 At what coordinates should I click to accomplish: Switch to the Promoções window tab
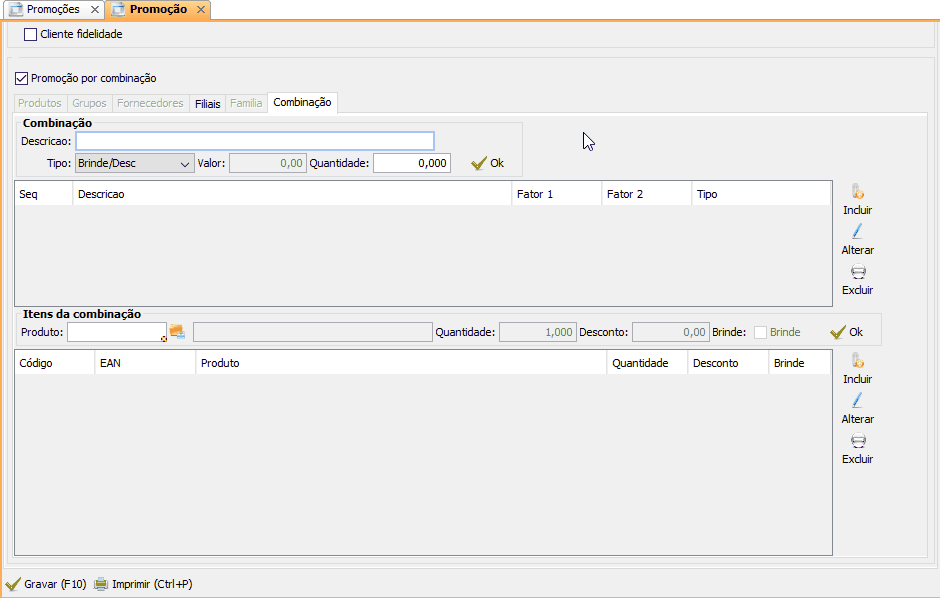tap(52, 9)
